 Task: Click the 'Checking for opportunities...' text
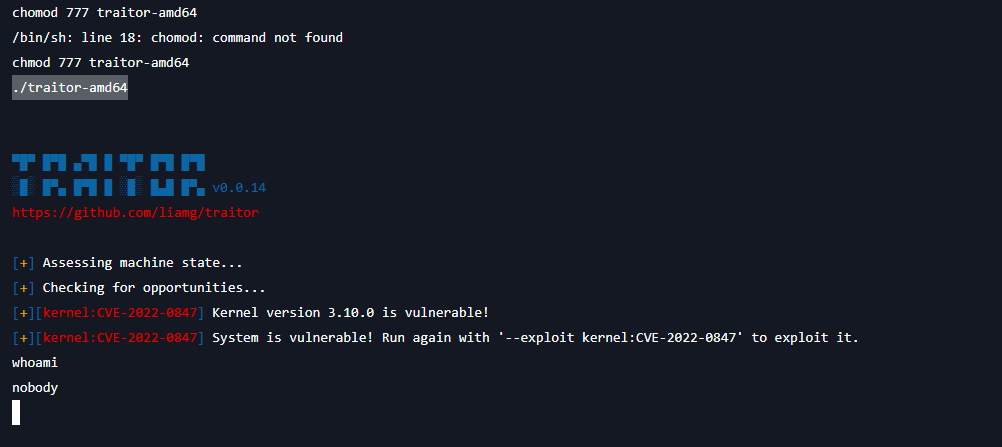154,288
